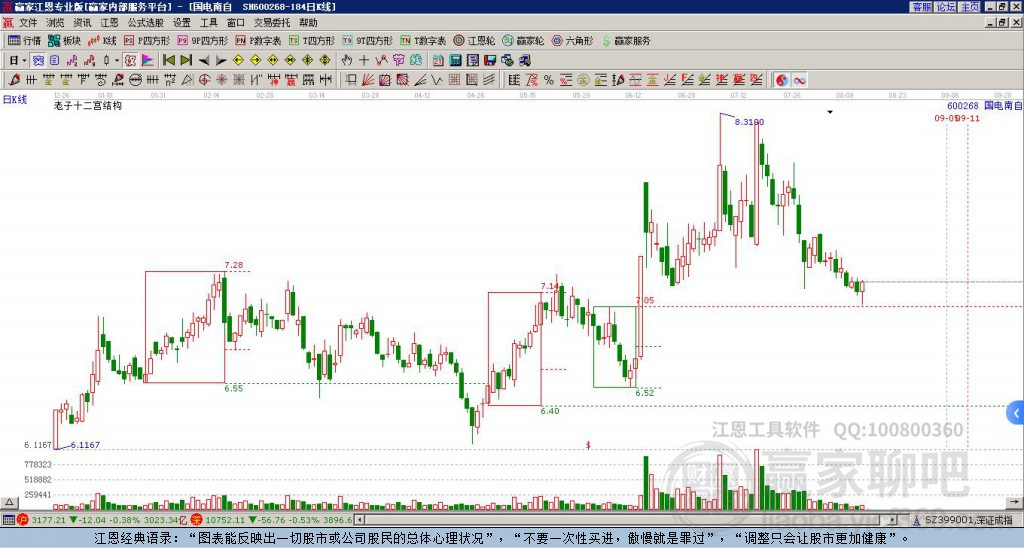Follow the 主页 homepage link
Screen dimensions: 1024x548
pyautogui.click(x=970, y=7)
